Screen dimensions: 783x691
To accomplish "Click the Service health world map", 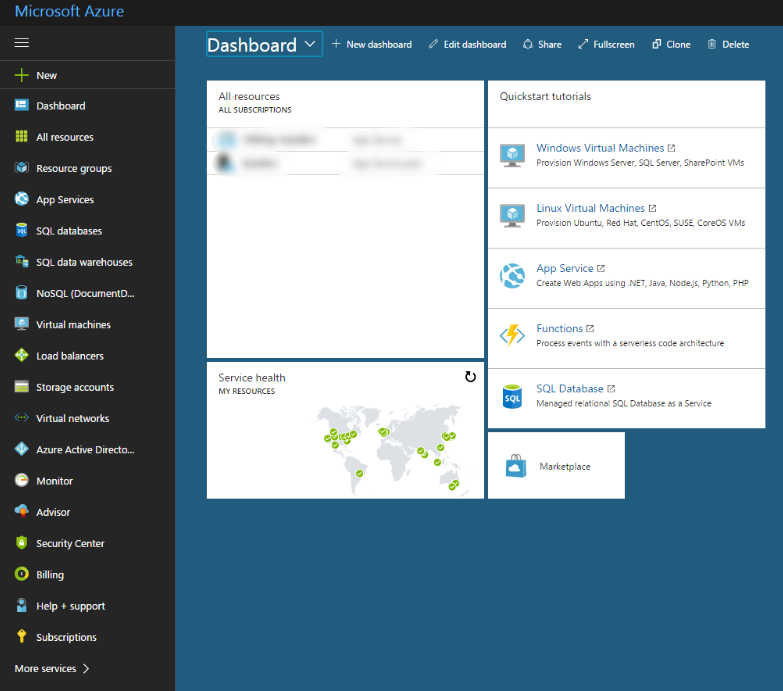I will [x=392, y=449].
